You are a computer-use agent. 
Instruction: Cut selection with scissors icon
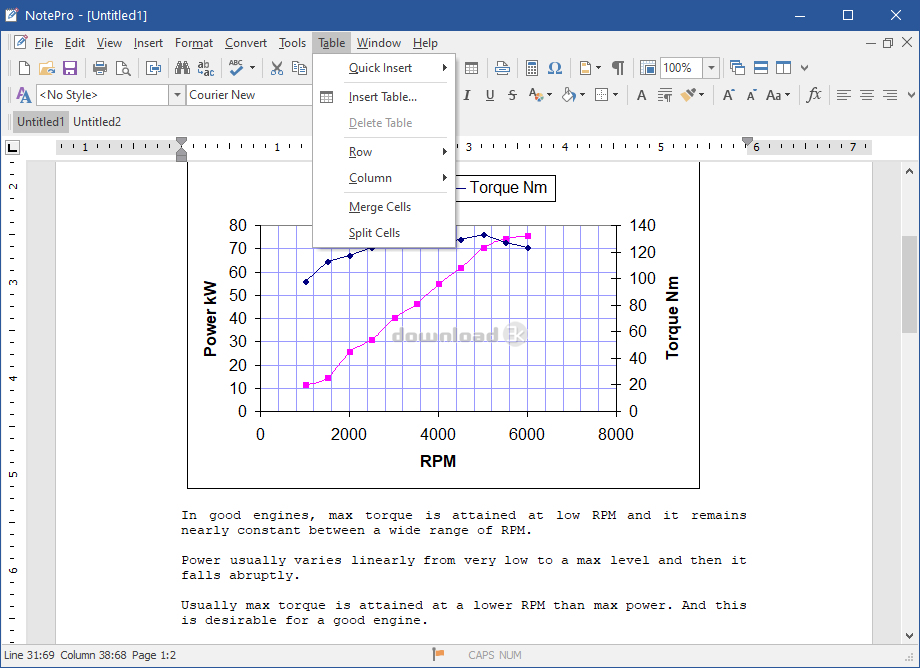tap(276, 68)
